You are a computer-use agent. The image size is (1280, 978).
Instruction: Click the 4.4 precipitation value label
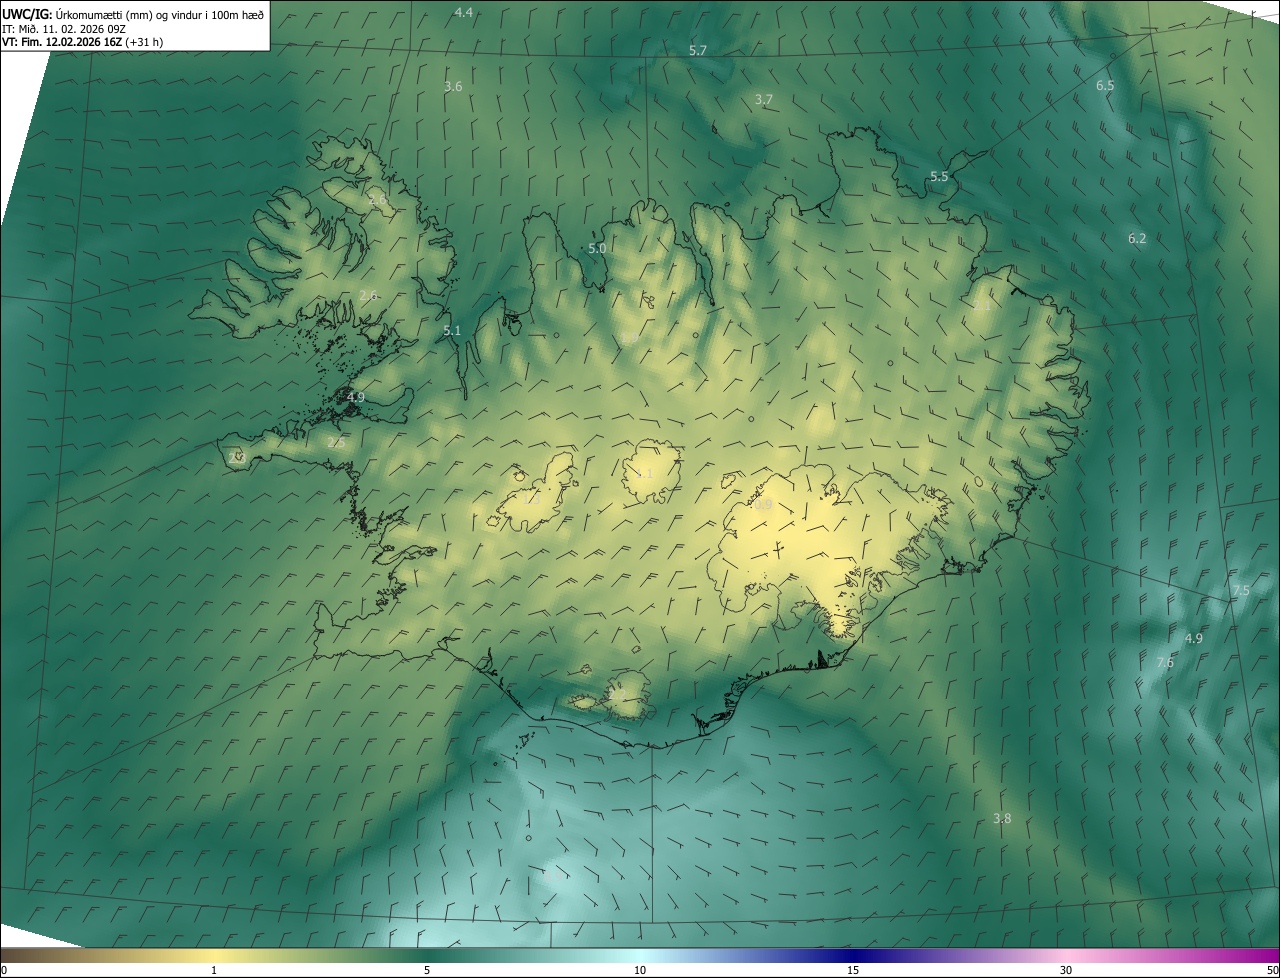coord(463,13)
